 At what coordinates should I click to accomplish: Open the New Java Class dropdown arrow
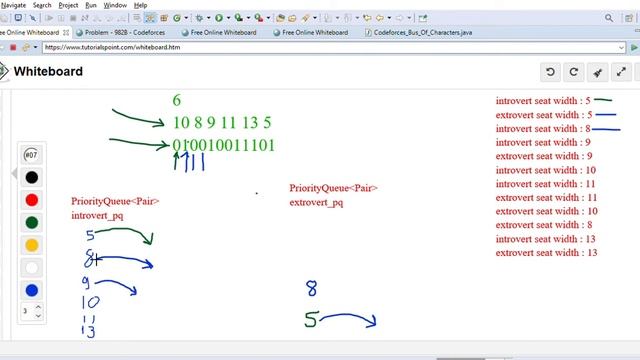186,18
